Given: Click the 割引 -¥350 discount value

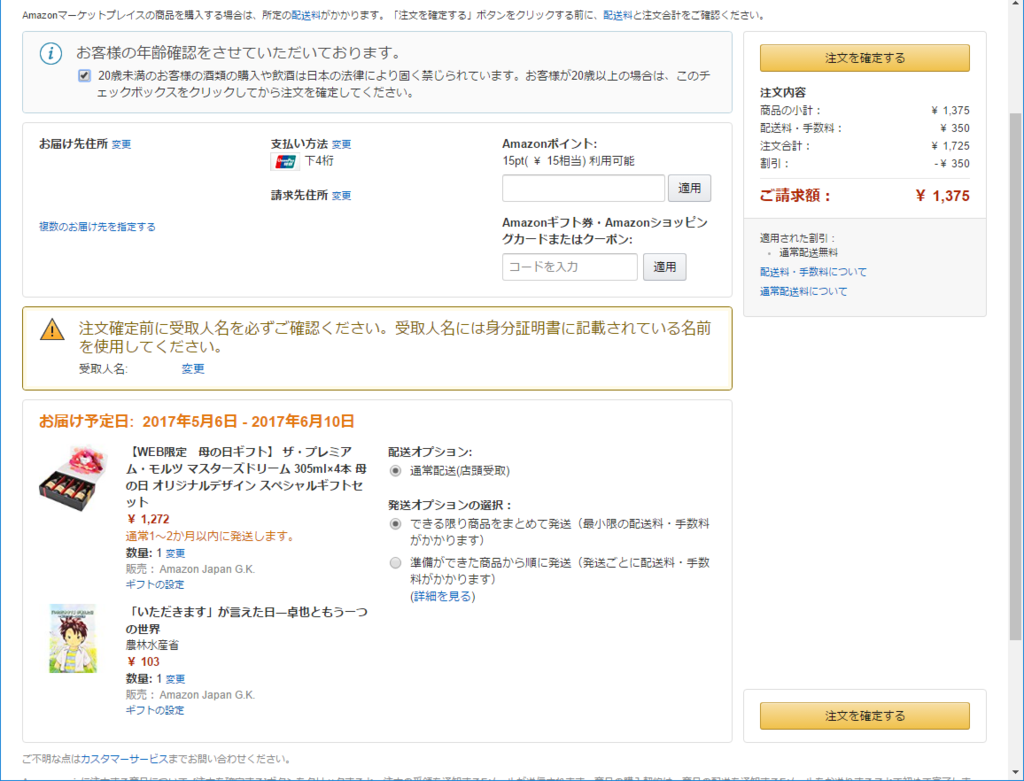Looking at the screenshot, I should click(952, 163).
